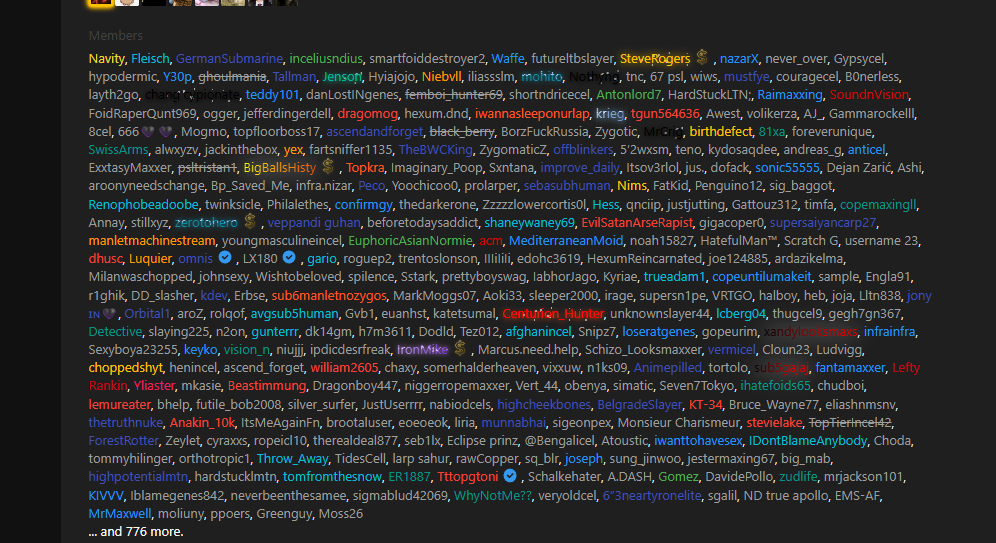Open Fleisch's profile link
Screen dimensions: 996x543
(150, 58)
